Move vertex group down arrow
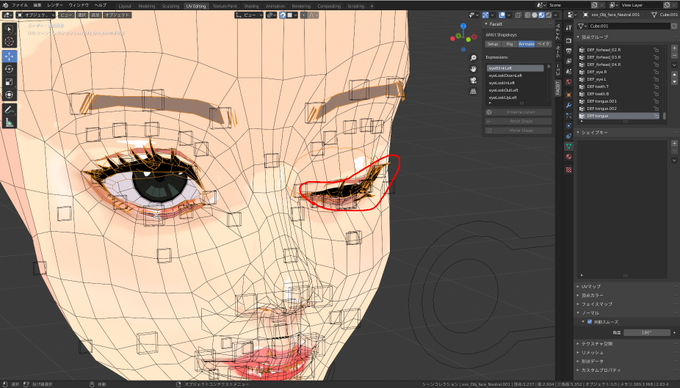680x388 pixels. click(674, 81)
